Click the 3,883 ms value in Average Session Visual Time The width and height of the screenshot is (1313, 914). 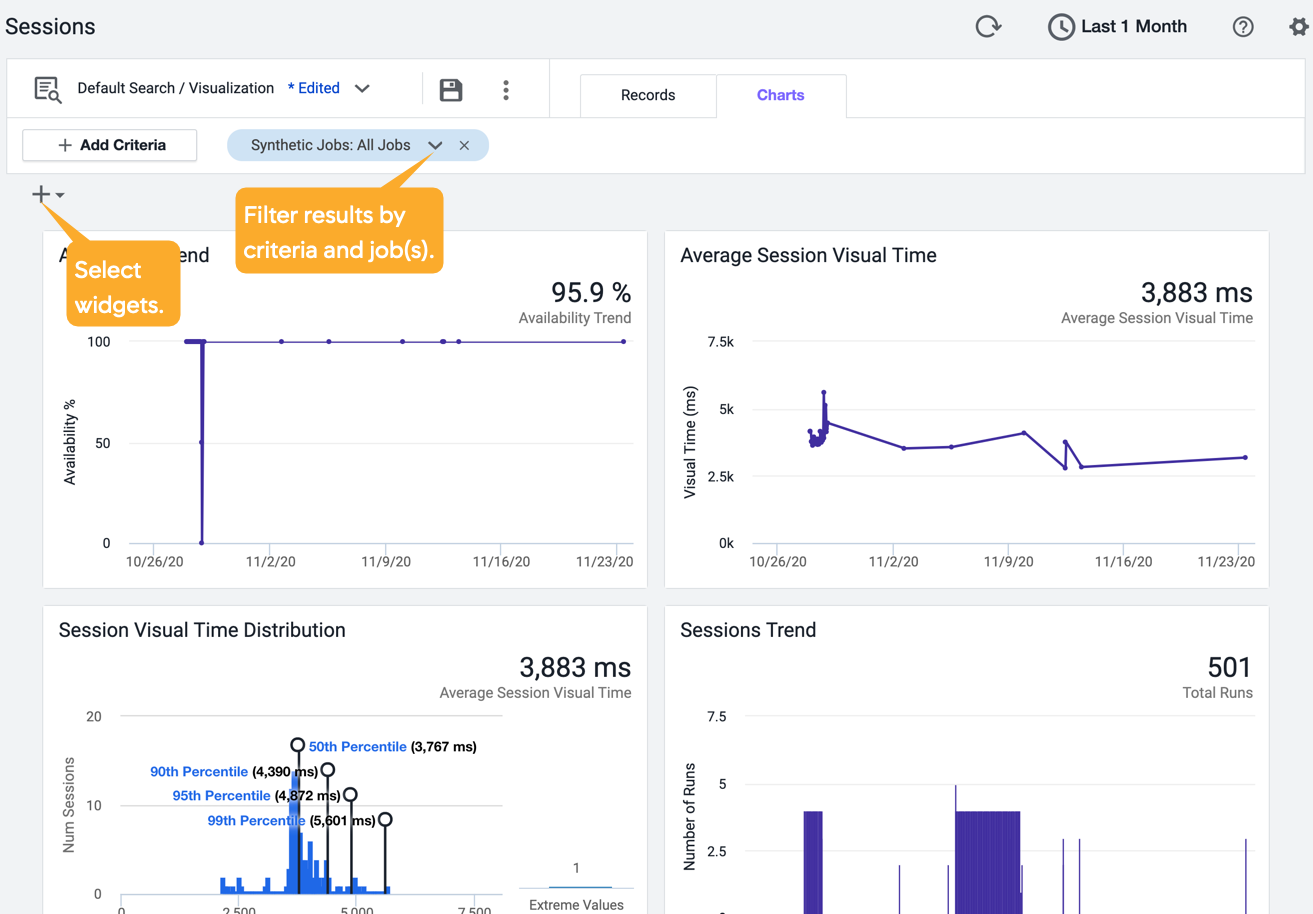[1196, 292]
